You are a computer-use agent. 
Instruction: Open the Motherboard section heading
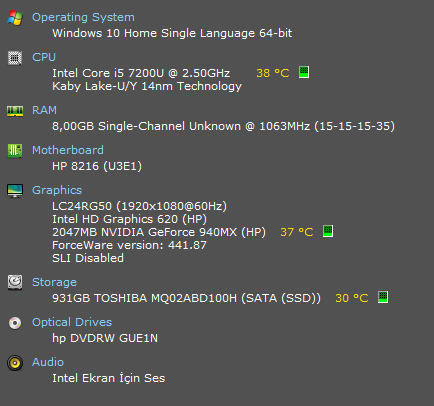point(68,150)
